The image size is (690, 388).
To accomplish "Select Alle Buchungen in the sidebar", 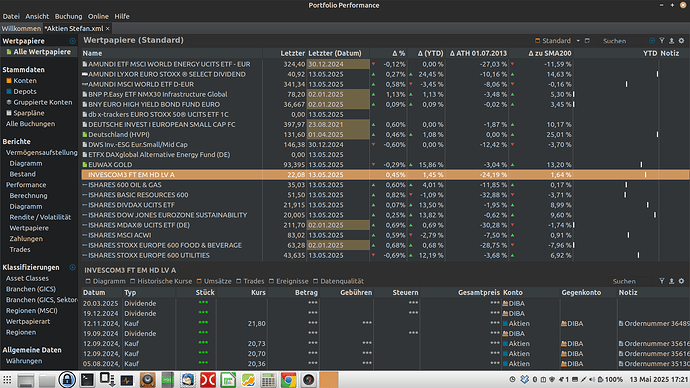I will (x=30, y=124).
